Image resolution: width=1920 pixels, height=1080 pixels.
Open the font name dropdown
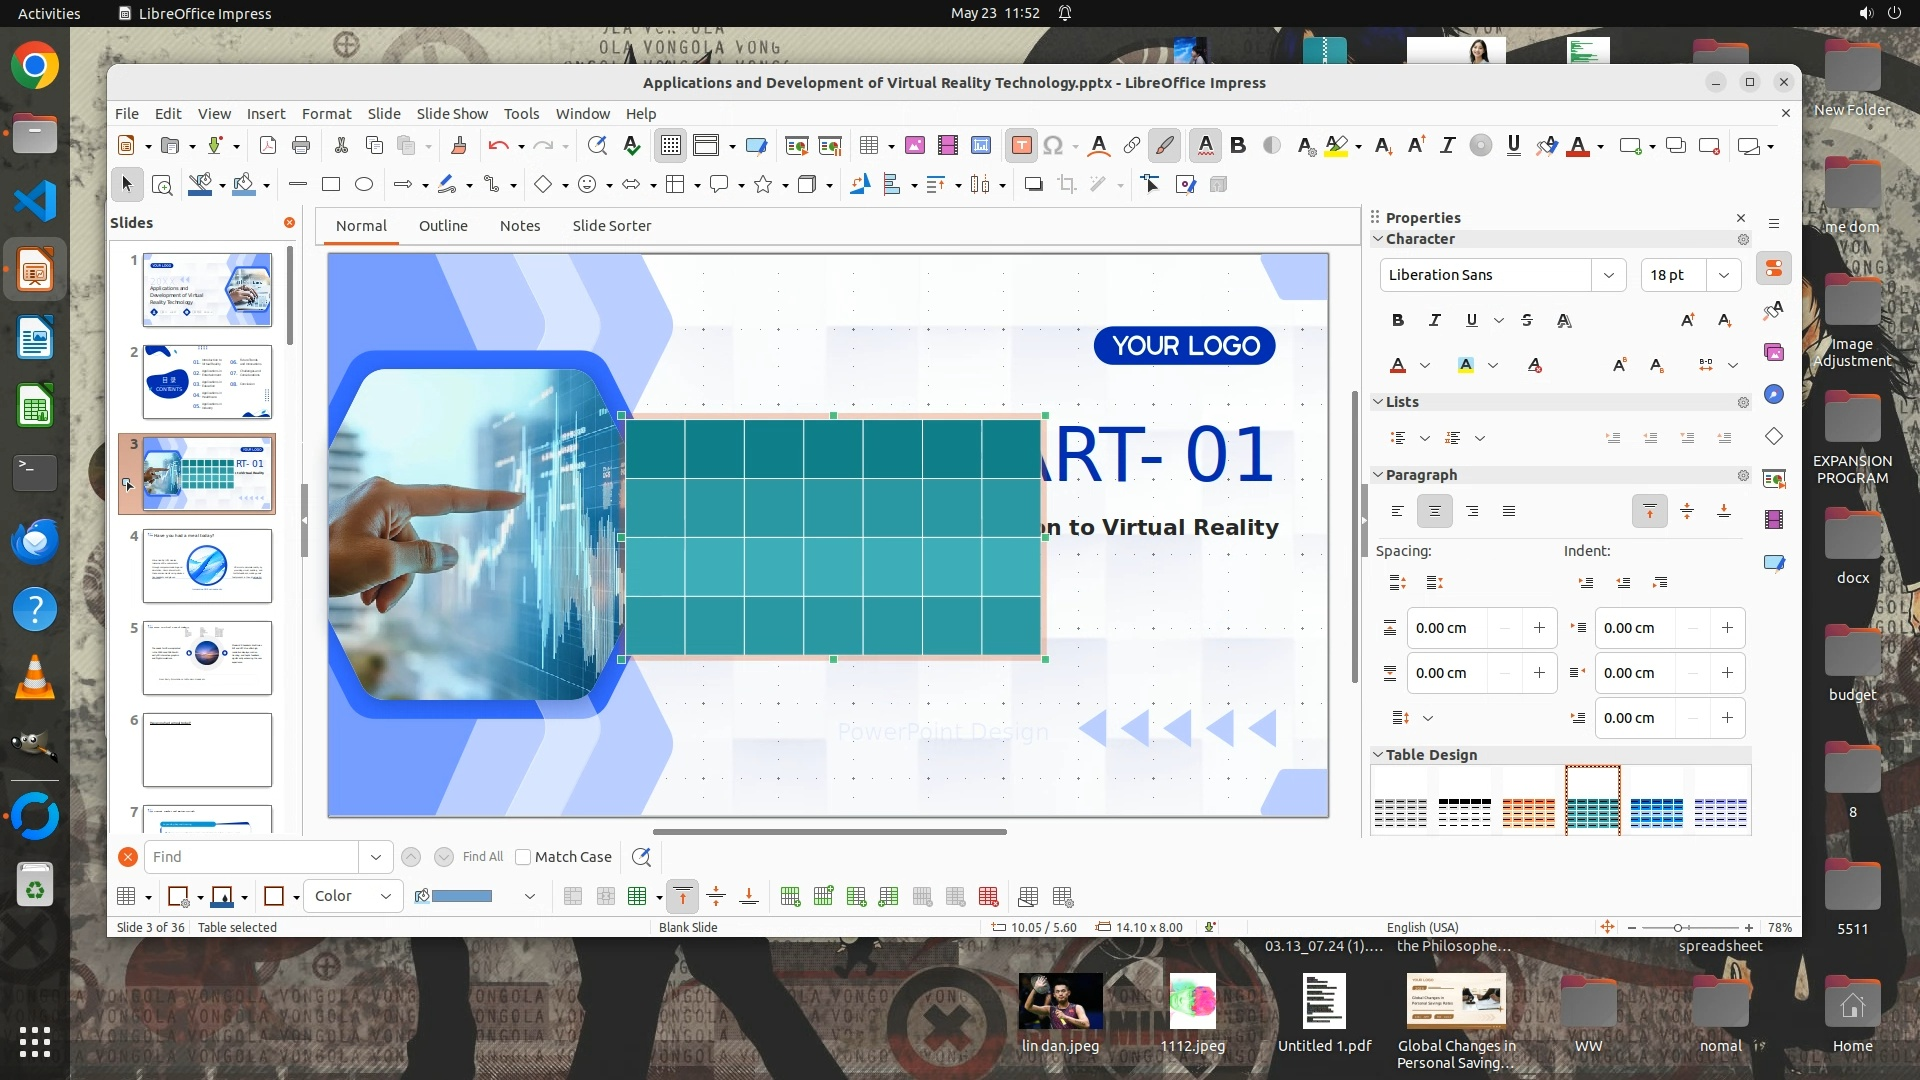tap(1608, 275)
